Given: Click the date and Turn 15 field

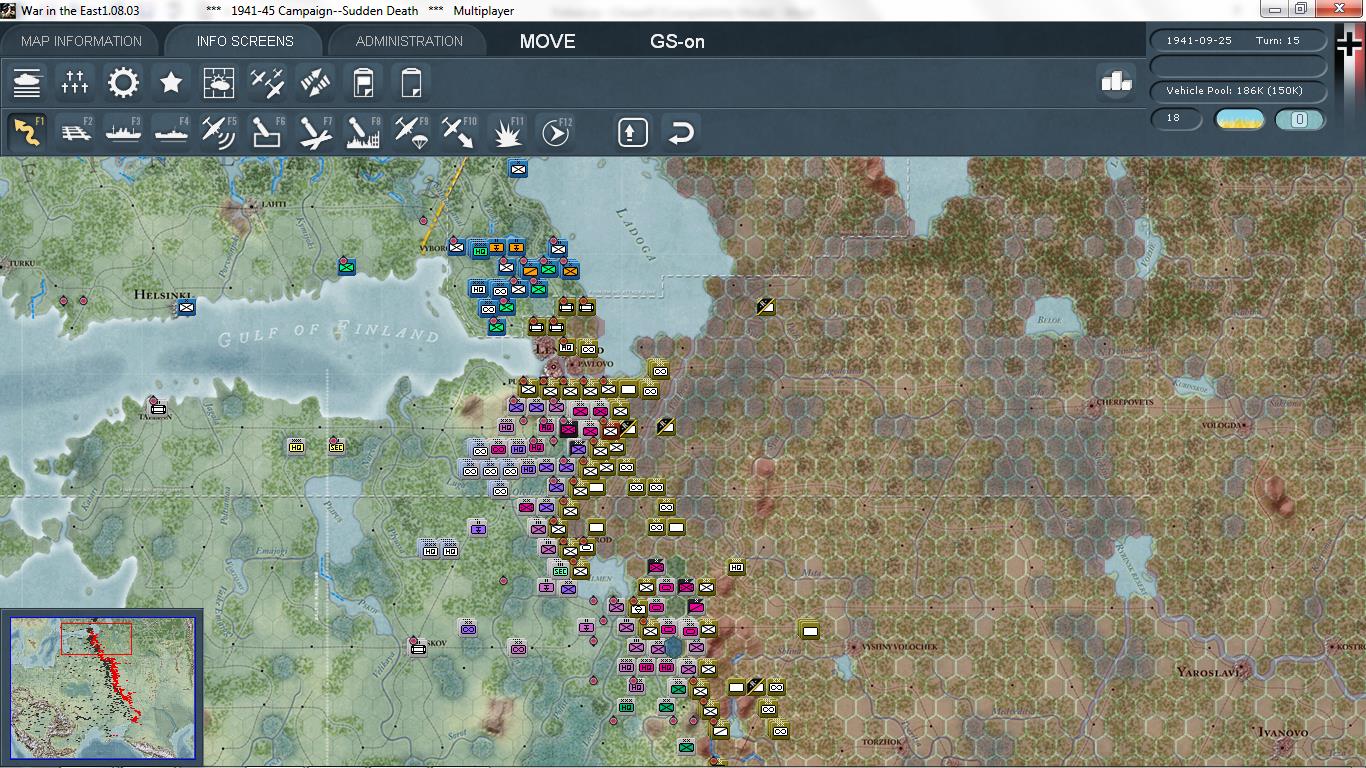Looking at the screenshot, I should pos(1240,41).
